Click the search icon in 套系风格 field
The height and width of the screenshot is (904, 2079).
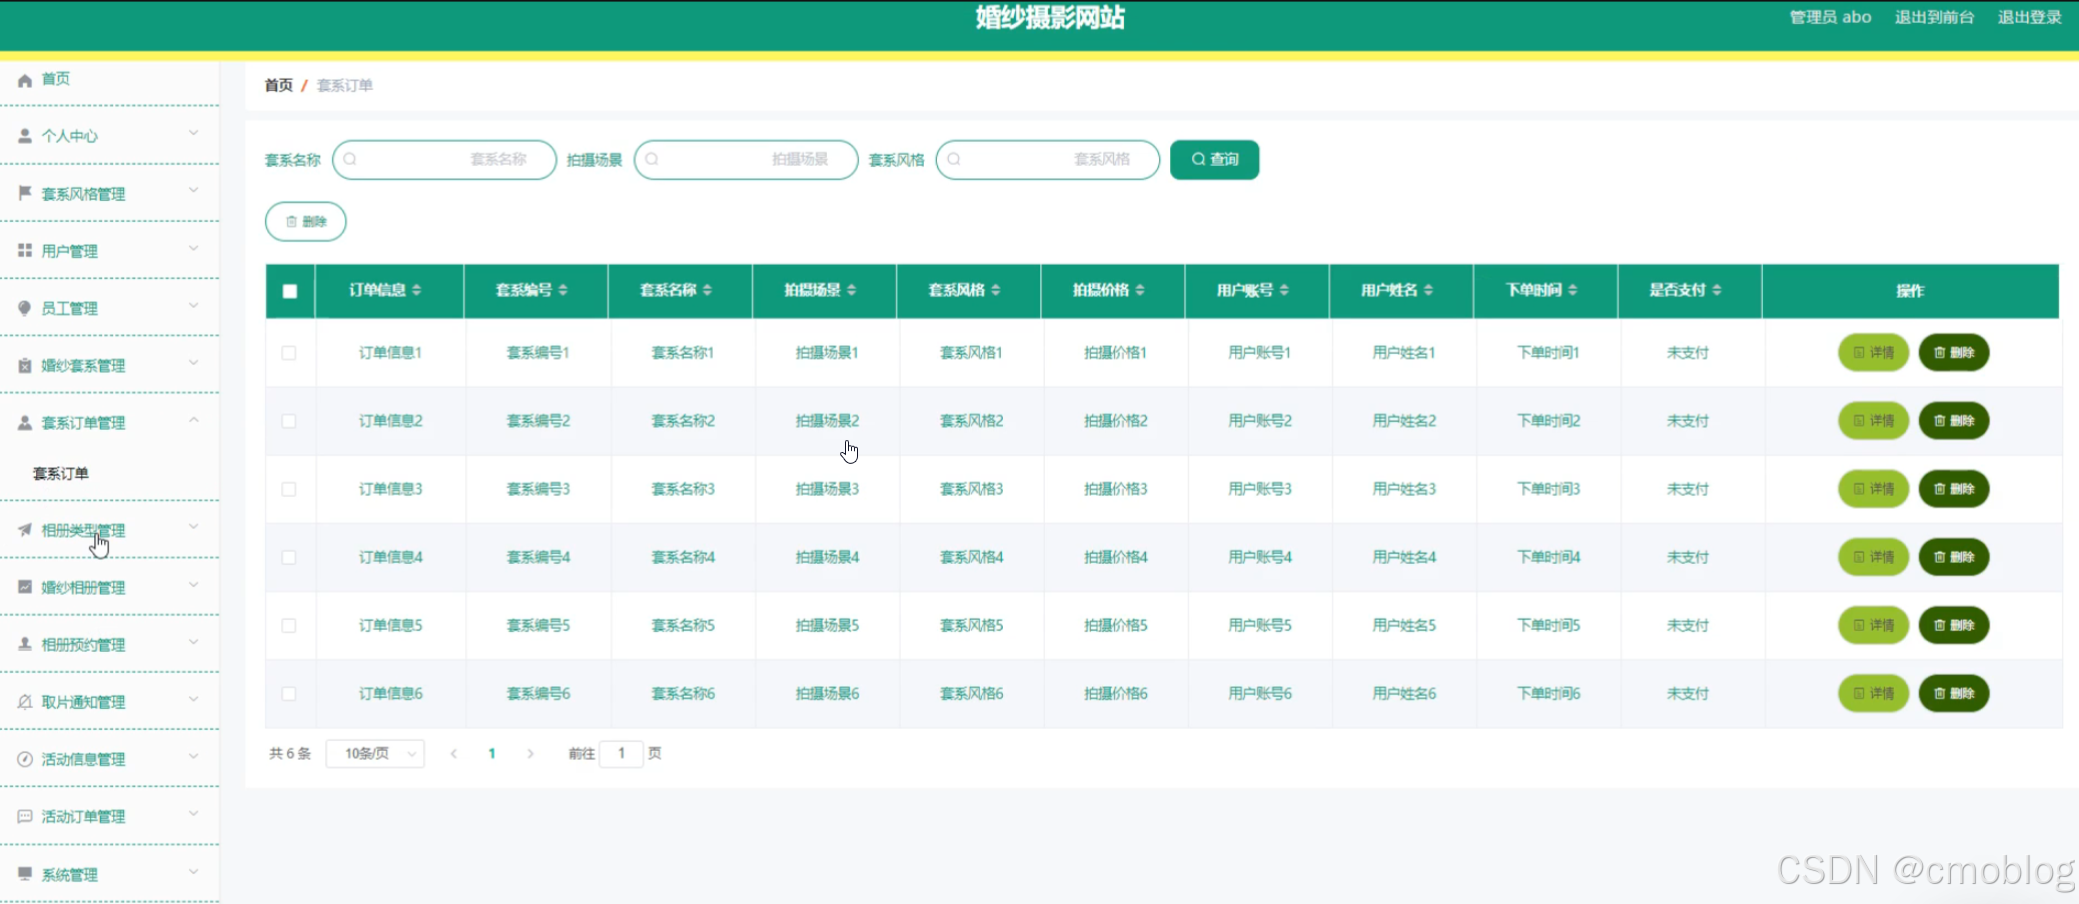(954, 159)
